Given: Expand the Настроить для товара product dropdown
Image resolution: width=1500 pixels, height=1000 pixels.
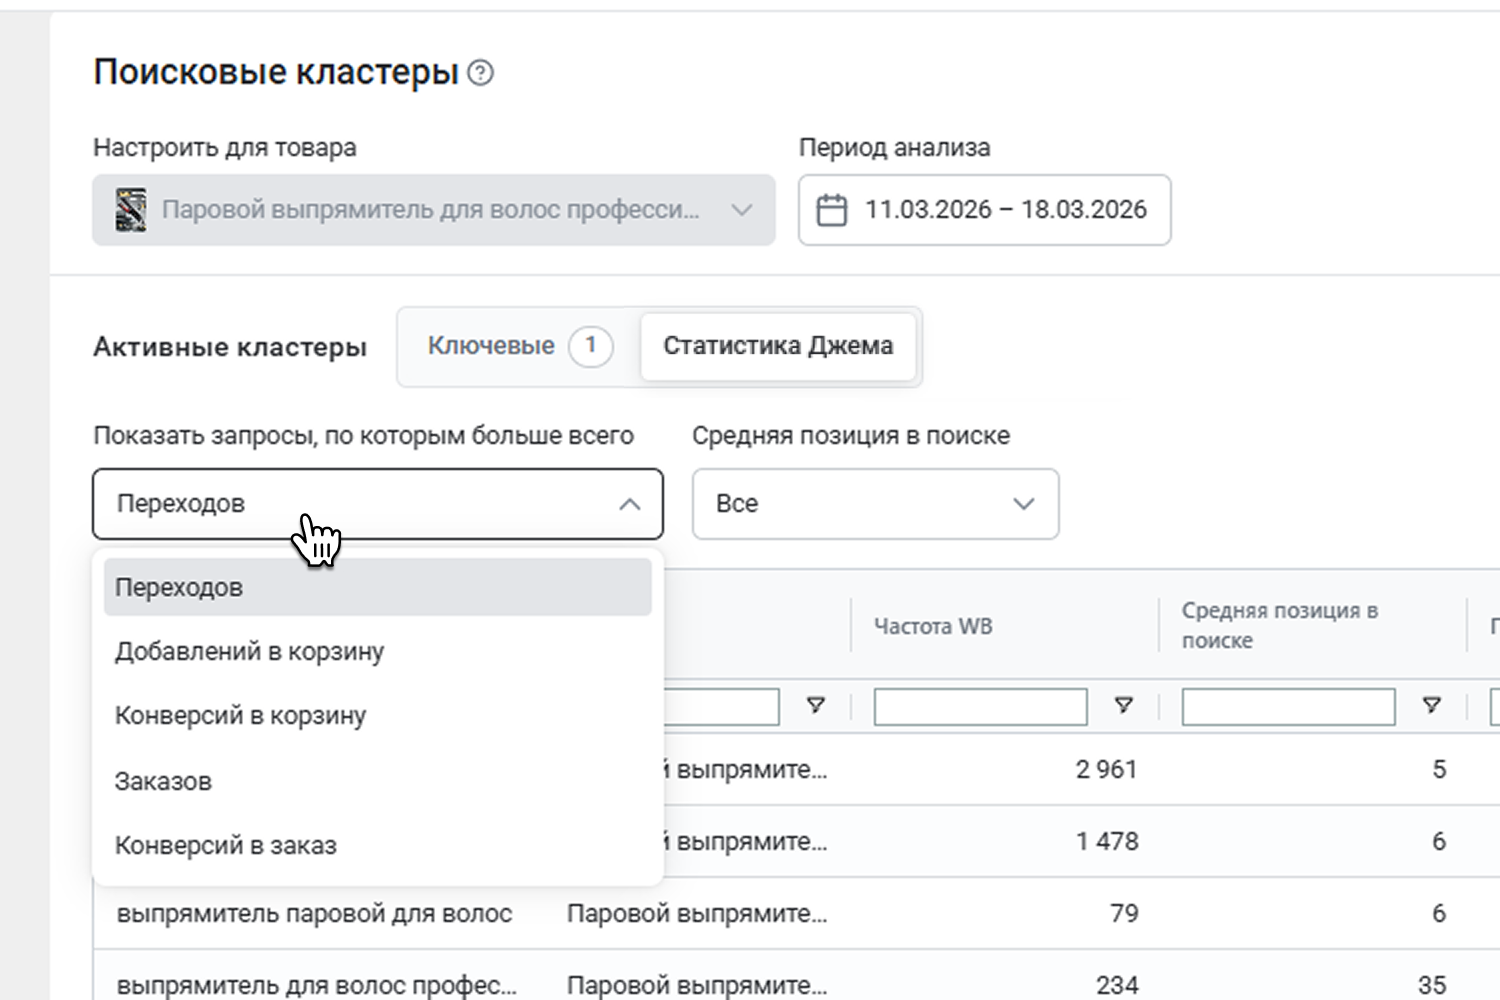Looking at the screenshot, I should (740, 210).
